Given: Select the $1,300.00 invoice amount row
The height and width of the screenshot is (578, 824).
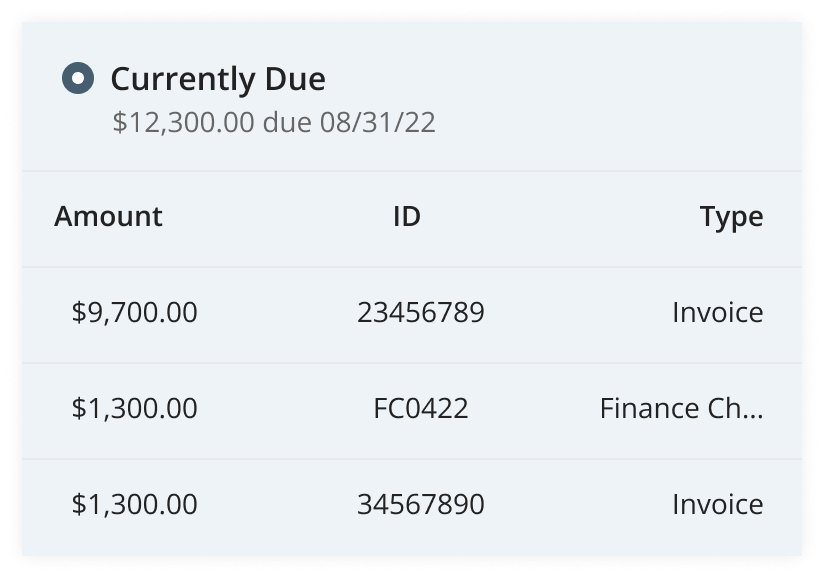Looking at the screenshot, I should 136,506.
